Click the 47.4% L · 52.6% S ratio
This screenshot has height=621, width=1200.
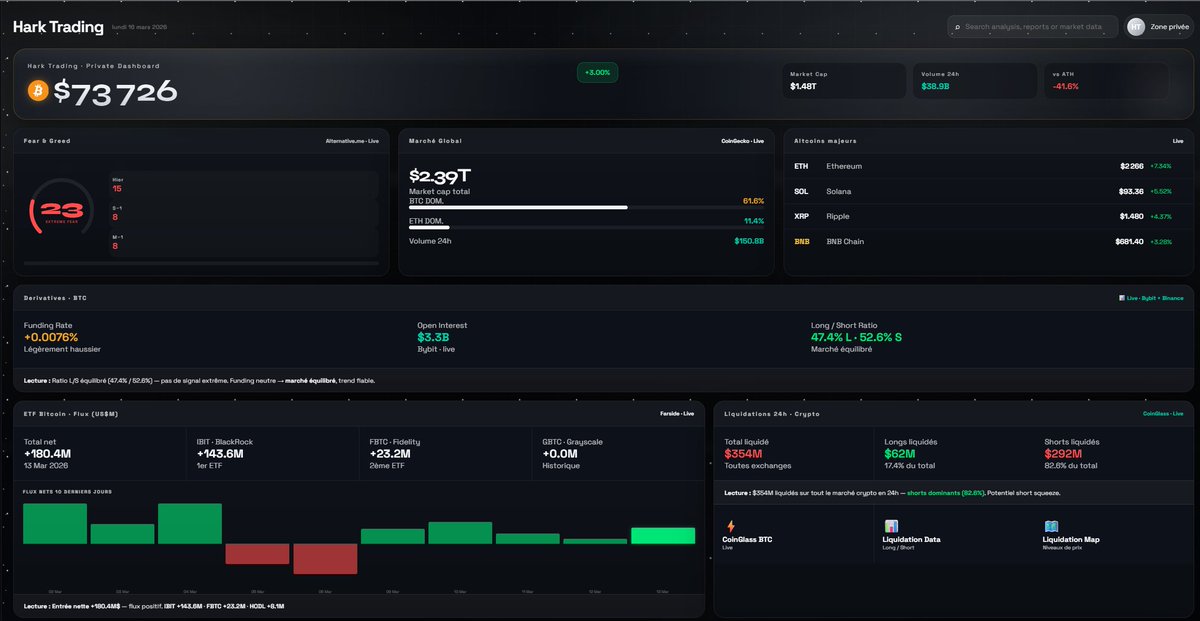(x=856, y=337)
